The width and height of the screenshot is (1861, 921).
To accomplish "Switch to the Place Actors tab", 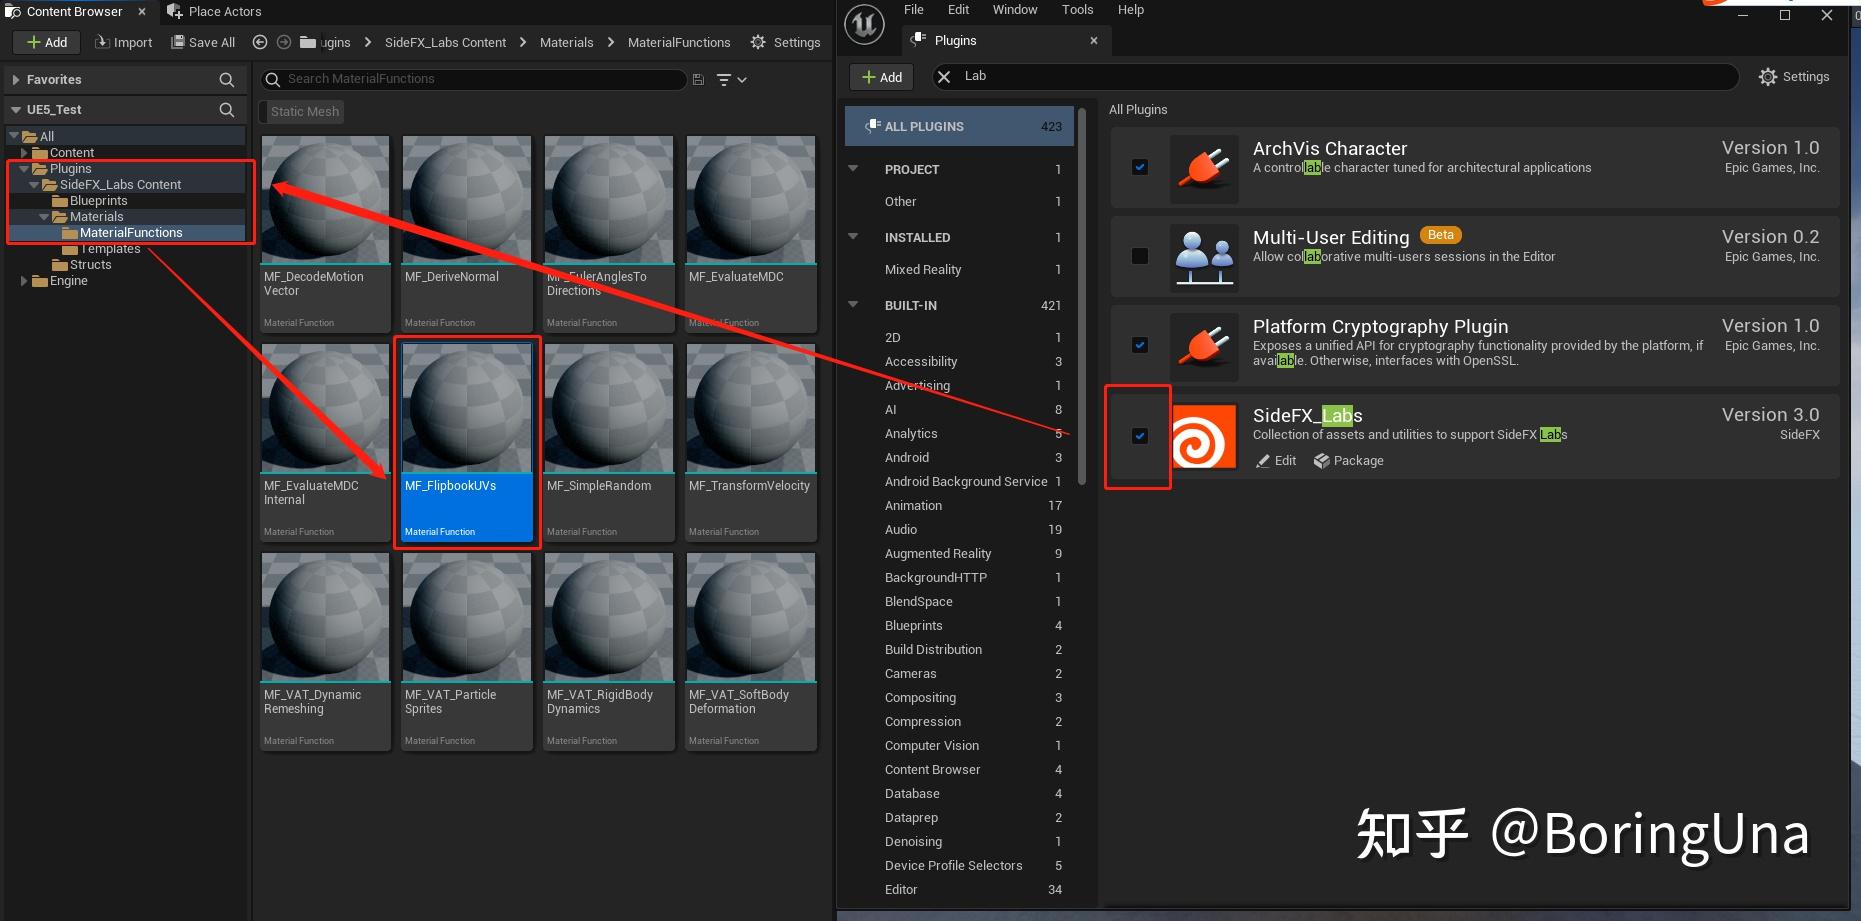I will coord(213,11).
